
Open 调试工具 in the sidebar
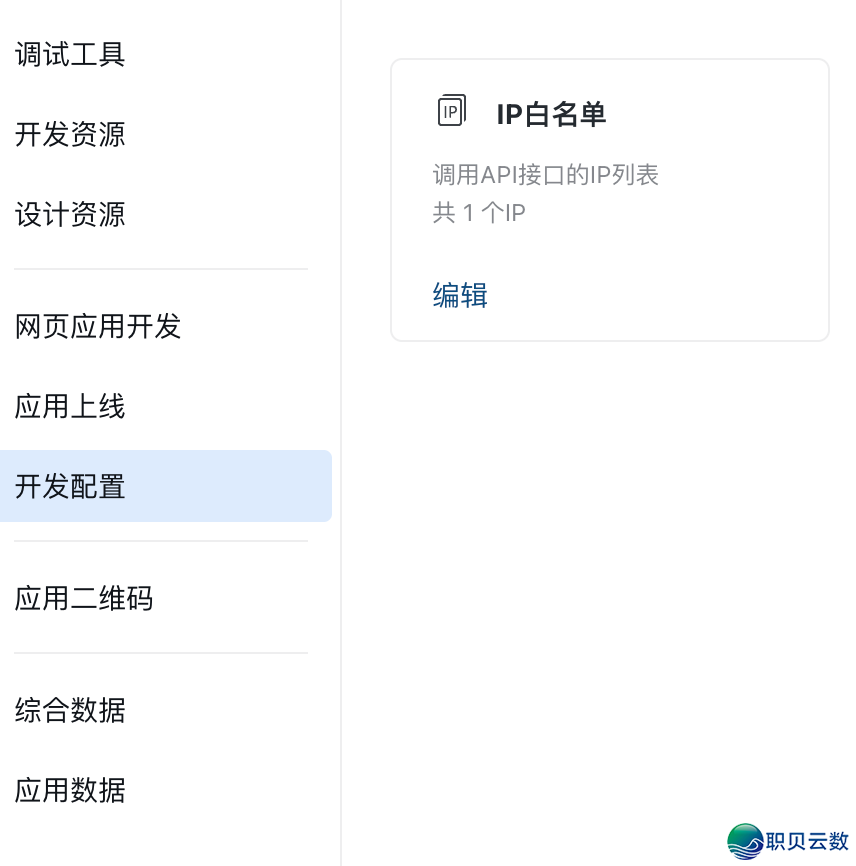70,54
